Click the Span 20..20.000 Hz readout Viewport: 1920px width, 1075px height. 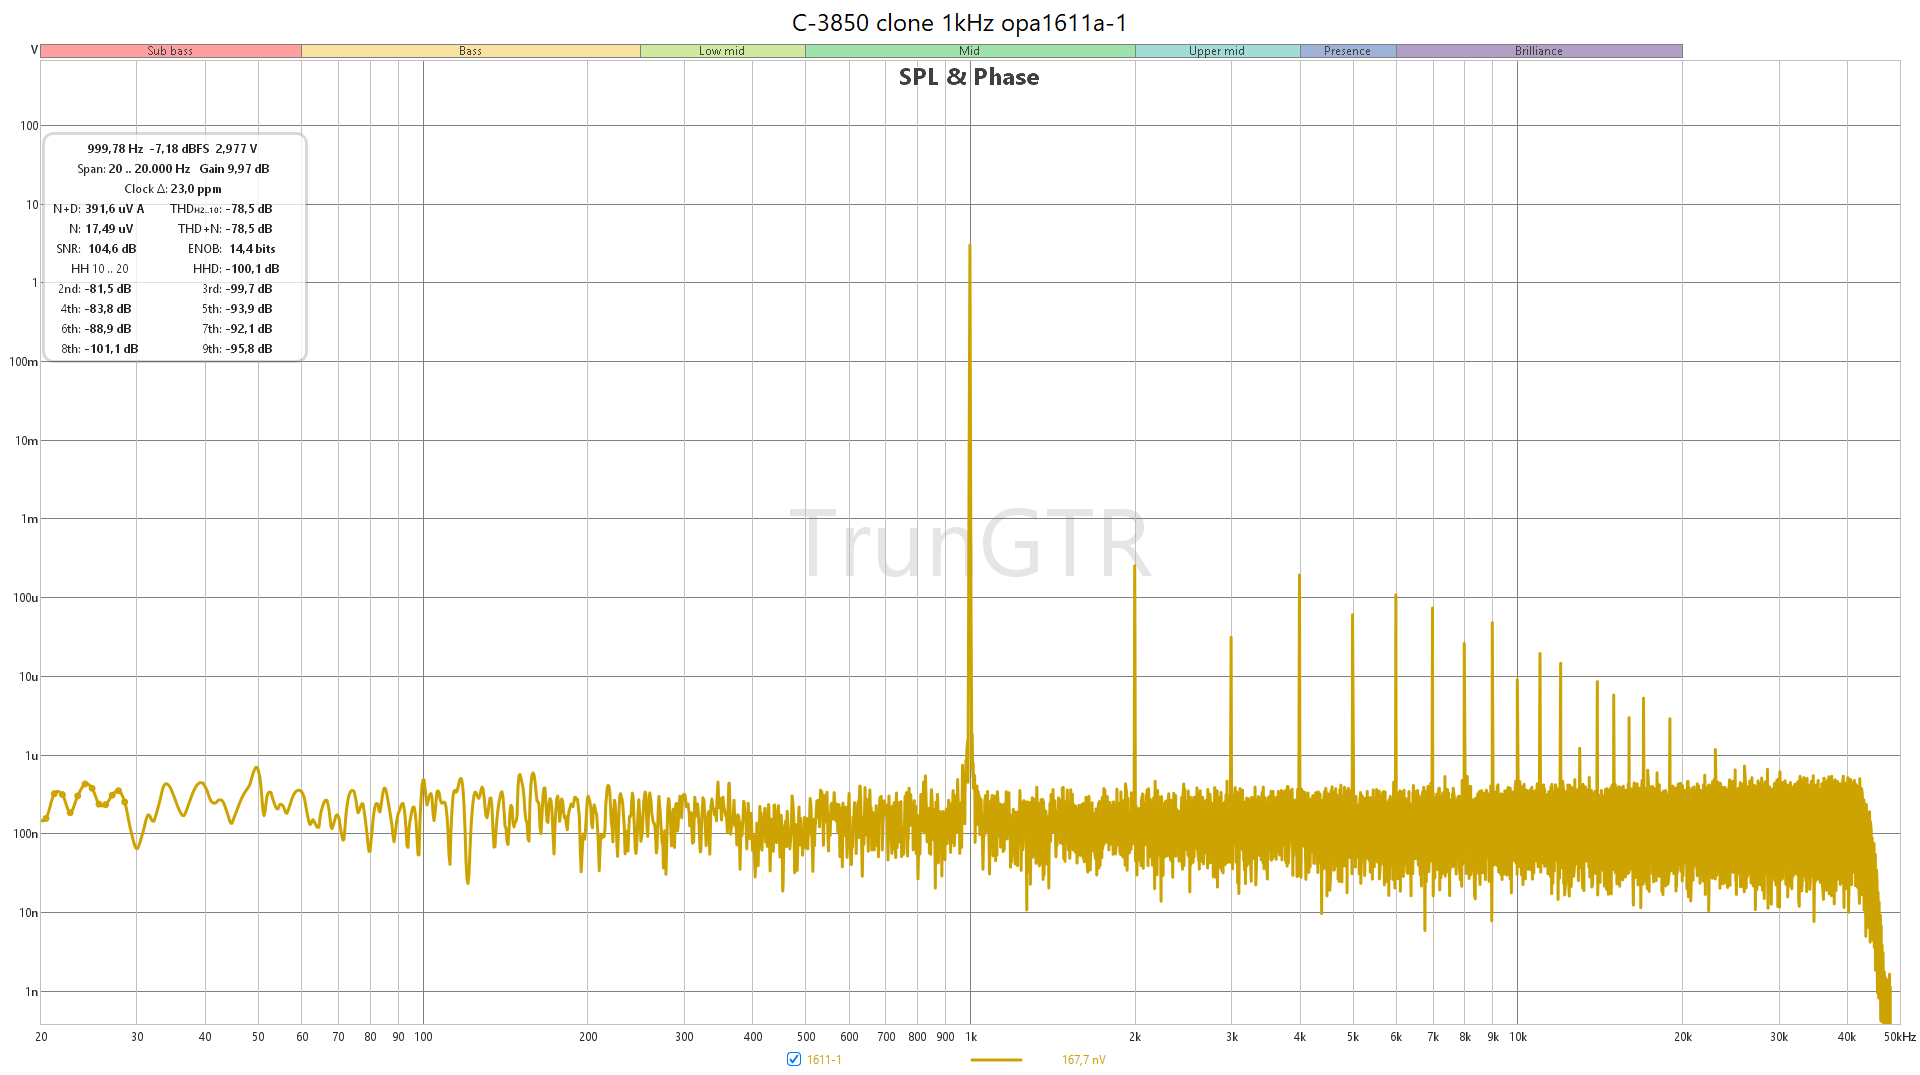coord(133,169)
